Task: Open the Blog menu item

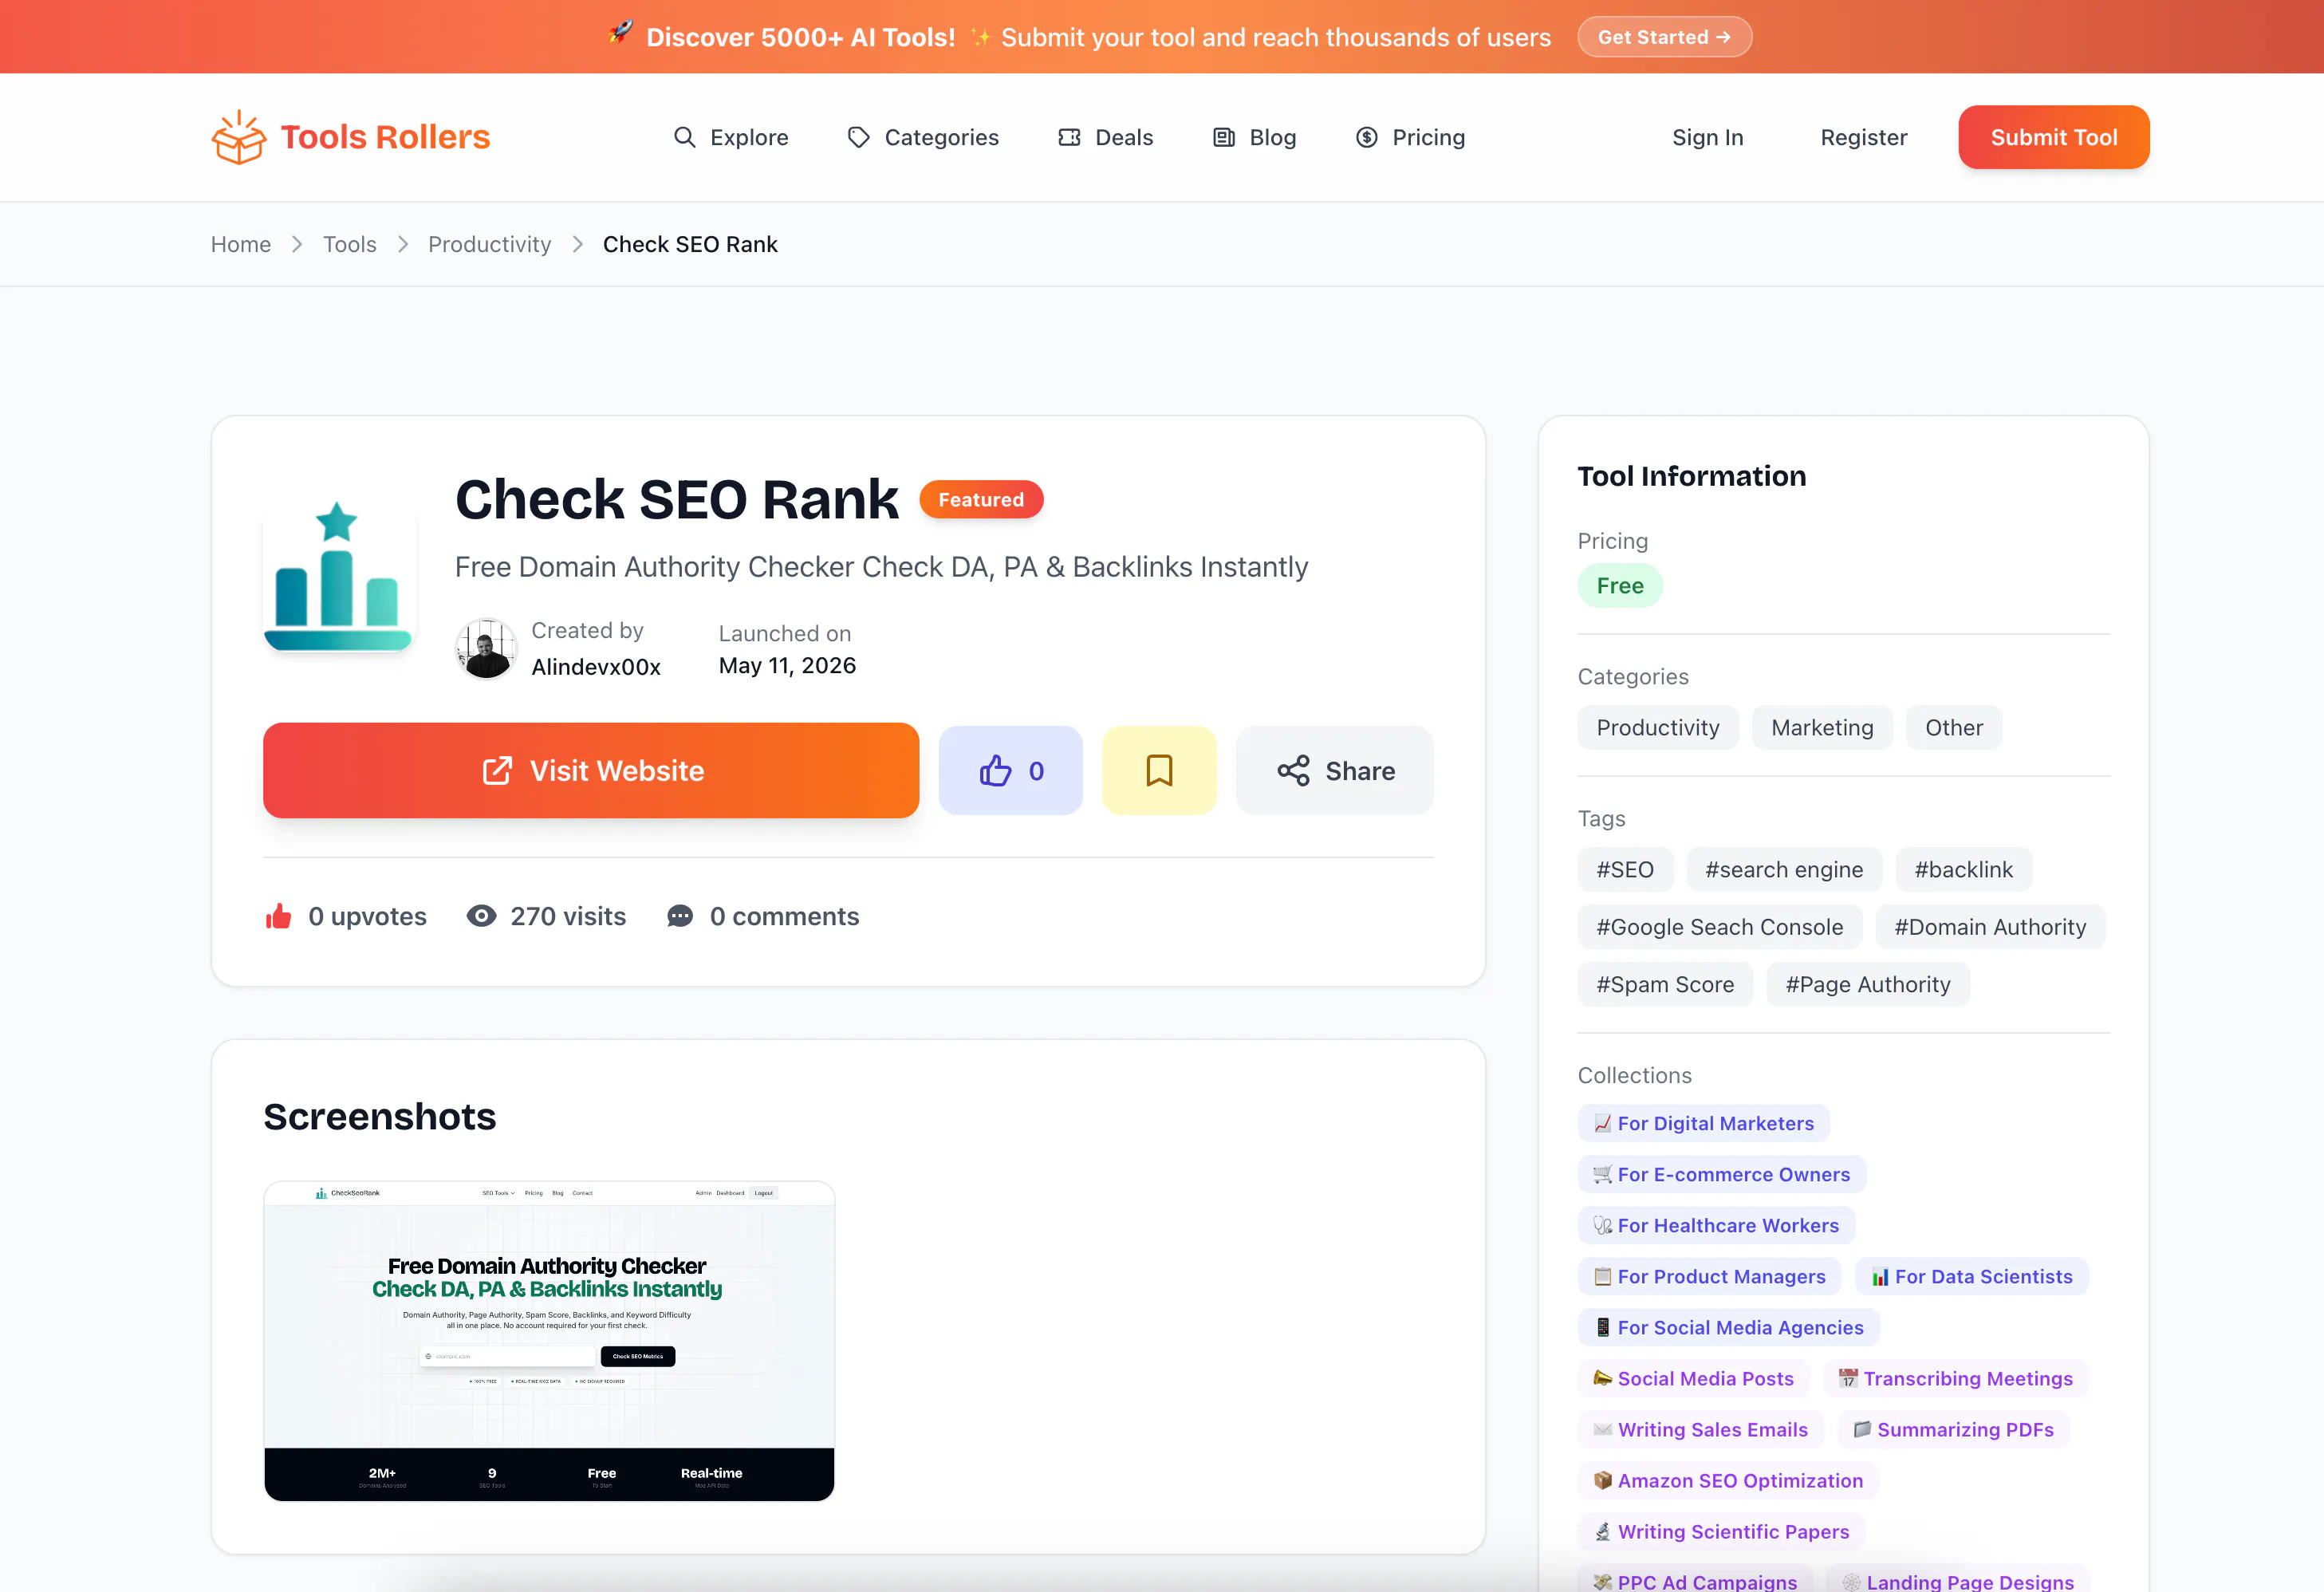Action: point(1254,137)
